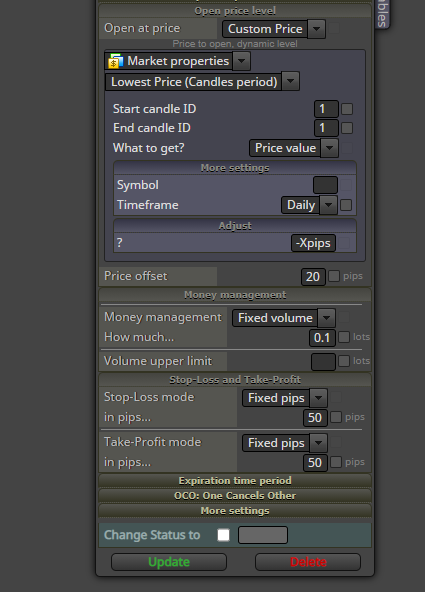Click the Start candle ID value field
This screenshot has width=425, height=592.
[x=326, y=109]
